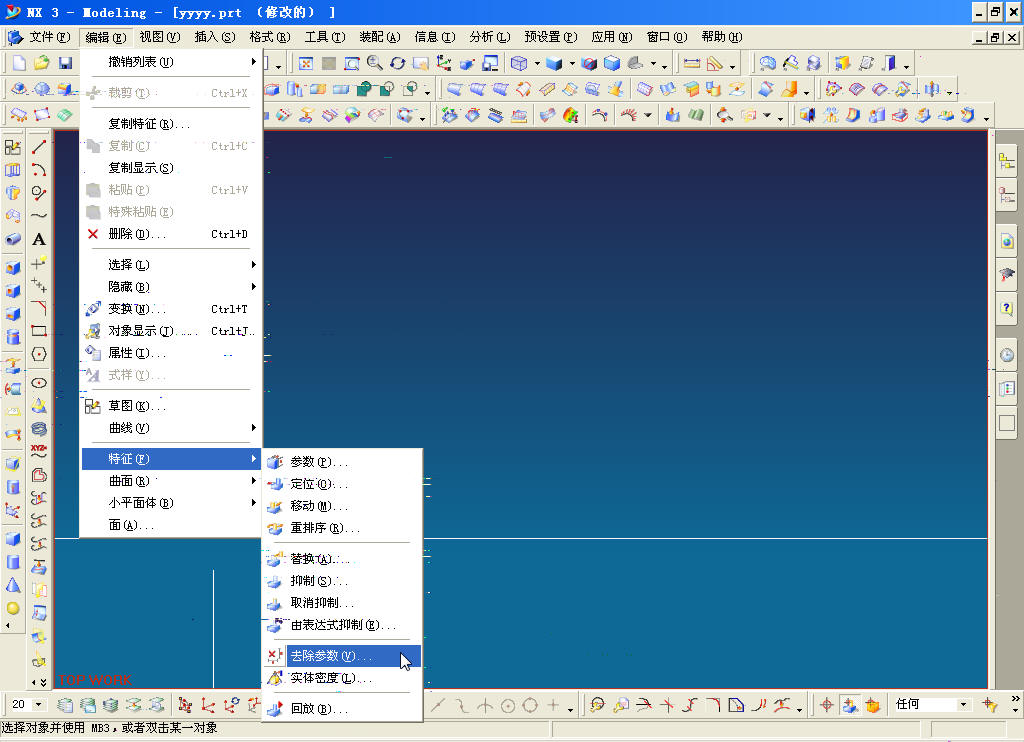Select the Polygon tool

click(x=39, y=354)
